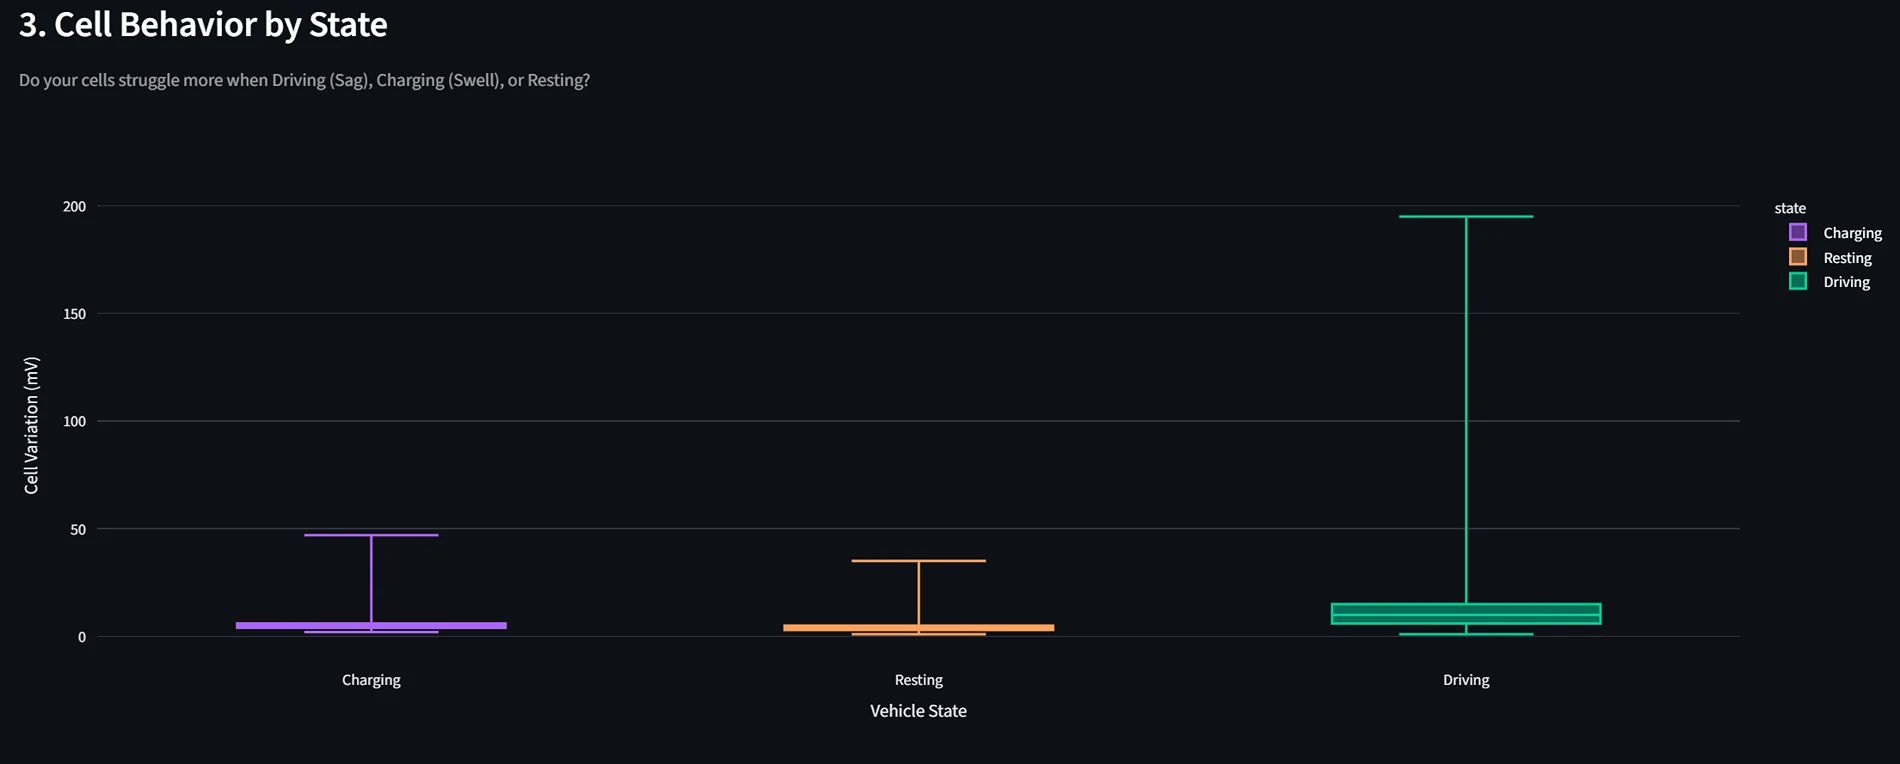Click the Charging x-axis tick label
Screen dimensions: 1900x764
(371, 680)
